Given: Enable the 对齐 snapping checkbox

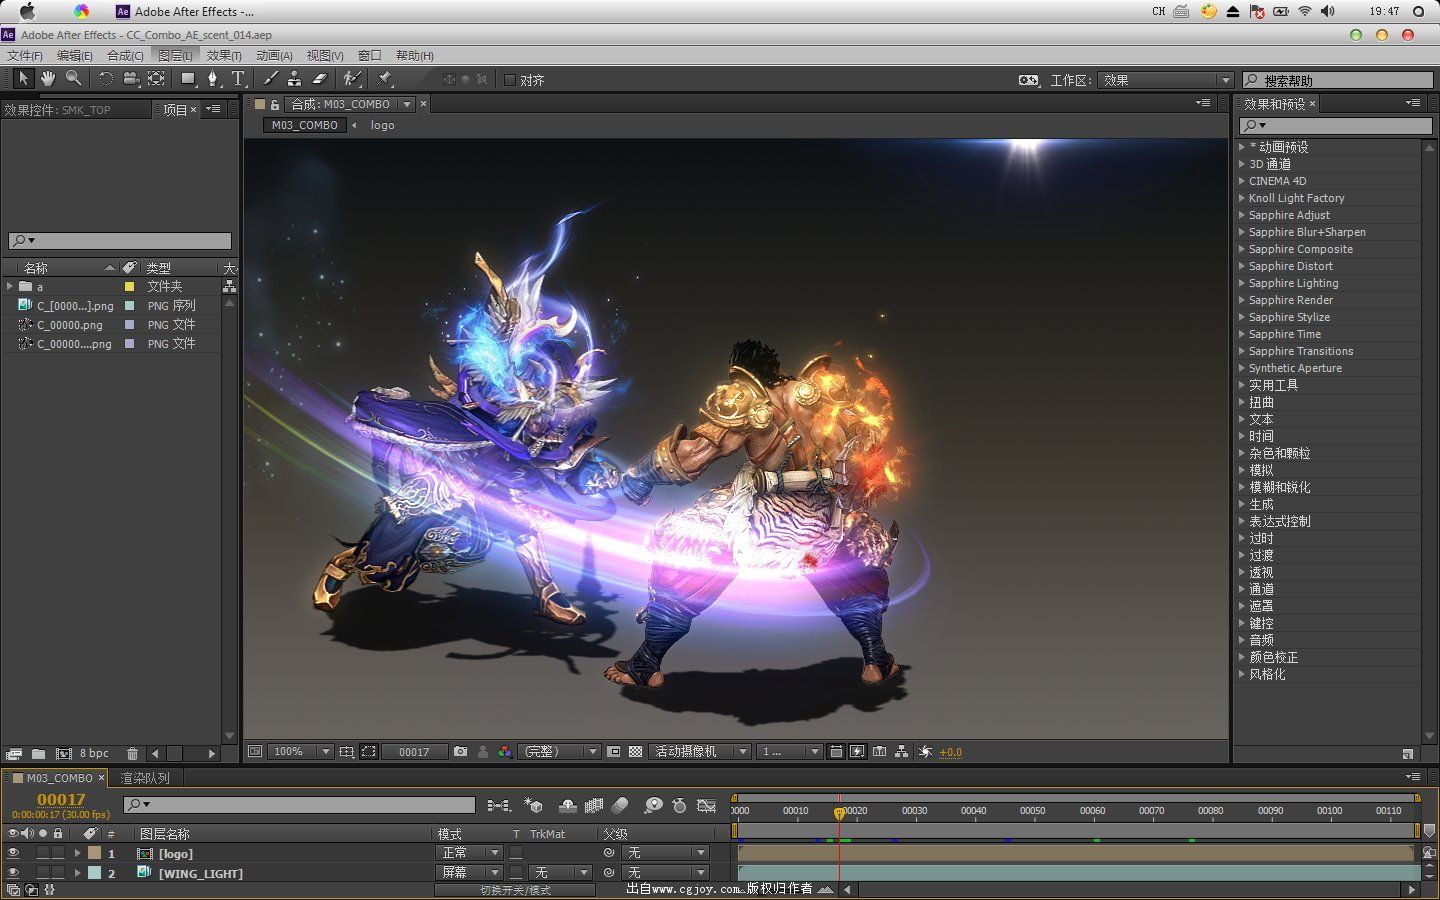Looking at the screenshot, I should [510, 80].
